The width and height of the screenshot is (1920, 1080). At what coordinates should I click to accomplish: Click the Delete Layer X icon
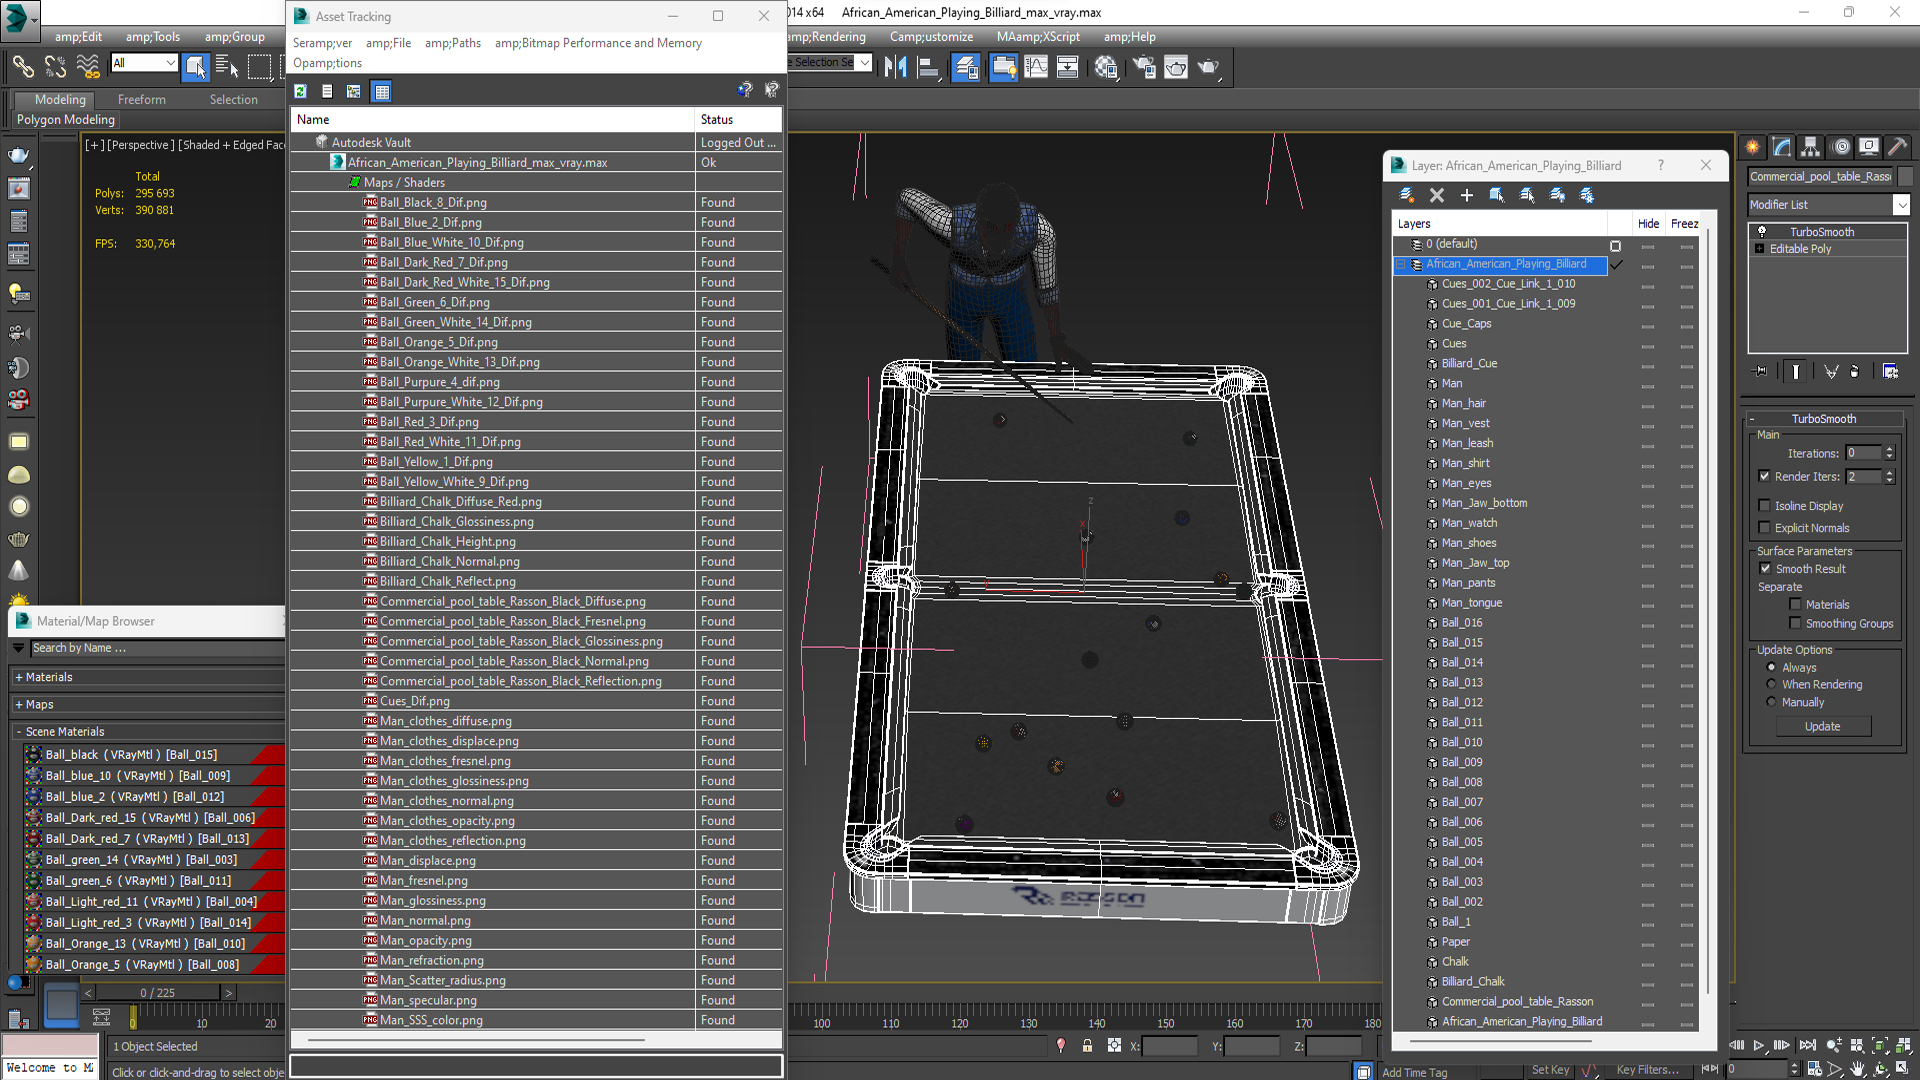click(1437, 195)
